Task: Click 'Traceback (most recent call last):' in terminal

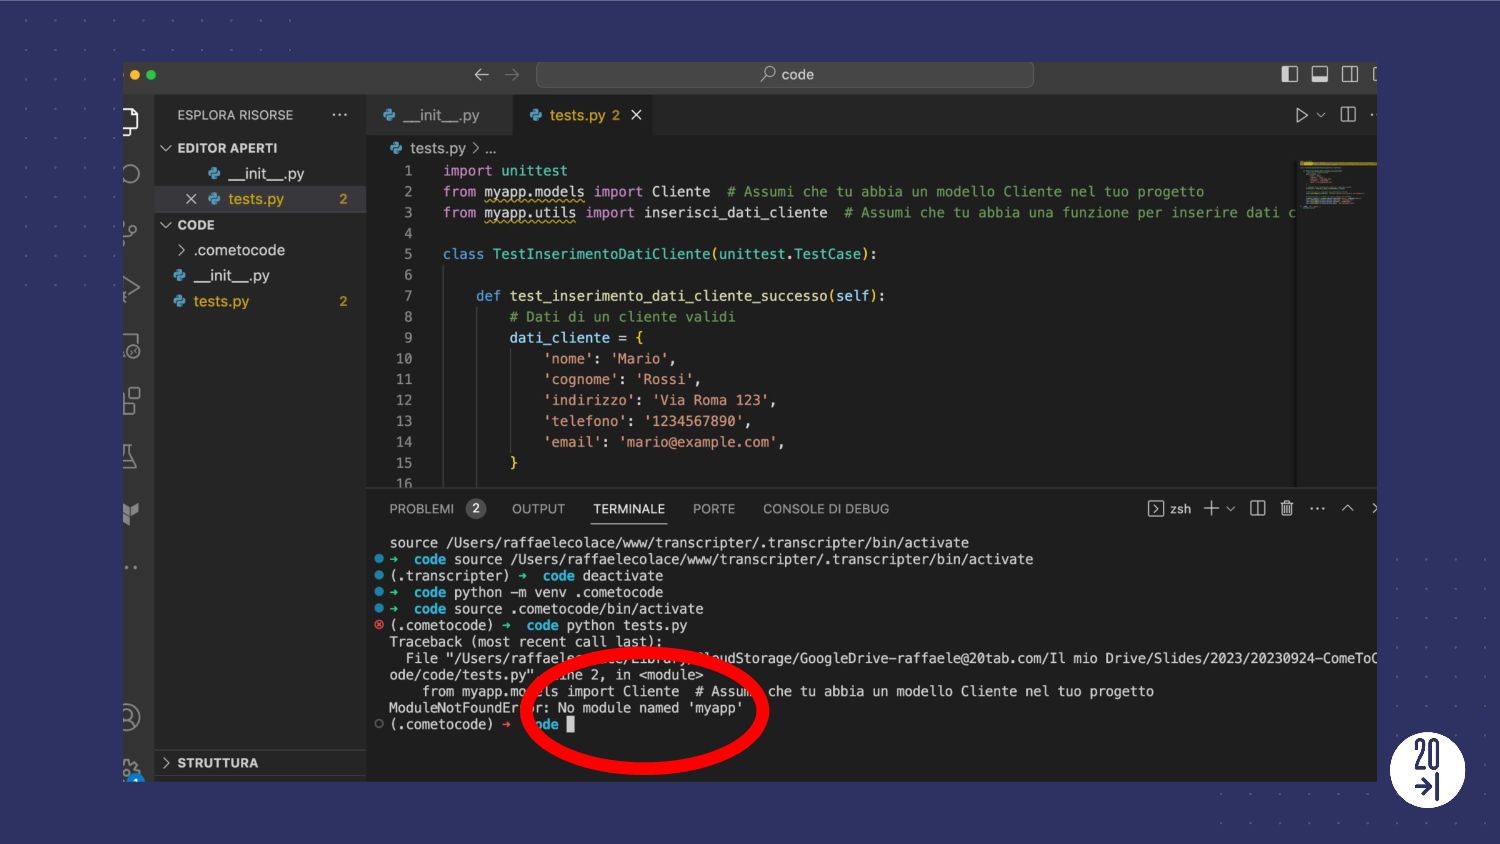Action: click(x=525, y=642)
